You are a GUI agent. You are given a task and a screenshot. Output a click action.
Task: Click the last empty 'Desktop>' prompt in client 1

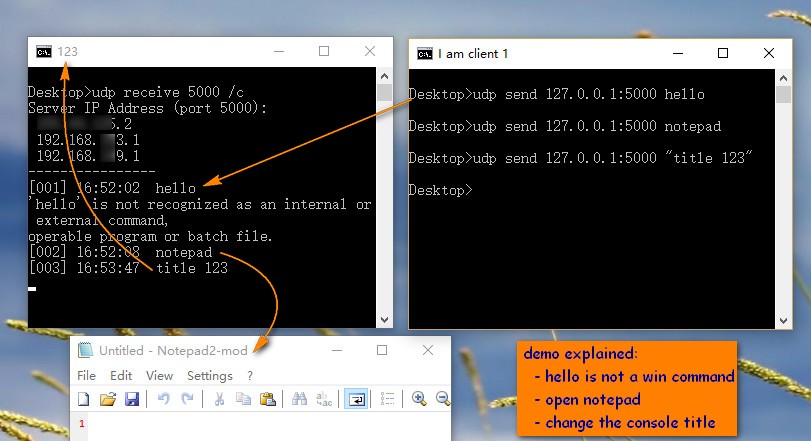[x=440, y=190]
